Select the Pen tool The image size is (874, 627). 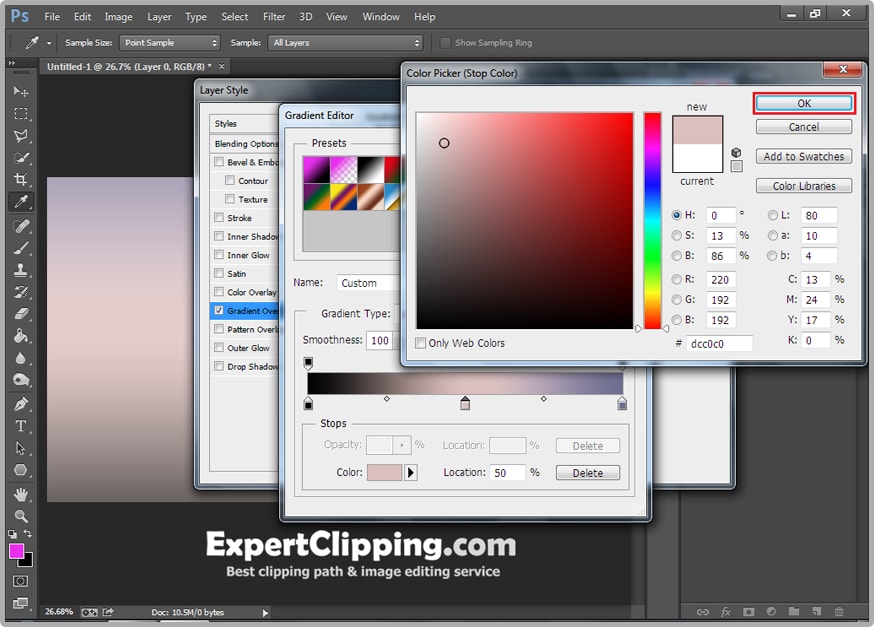pyautogui.click(x=20, y=403)
